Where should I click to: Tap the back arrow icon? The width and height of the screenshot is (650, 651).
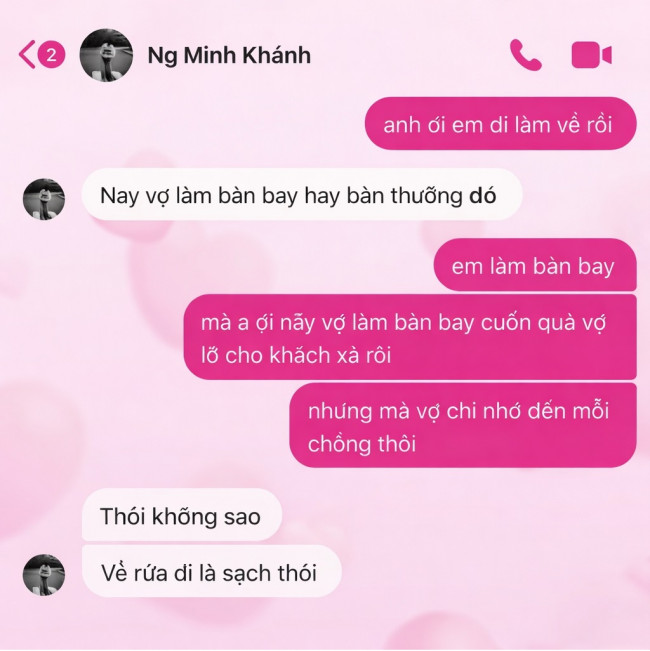click(x=26, y=55)
